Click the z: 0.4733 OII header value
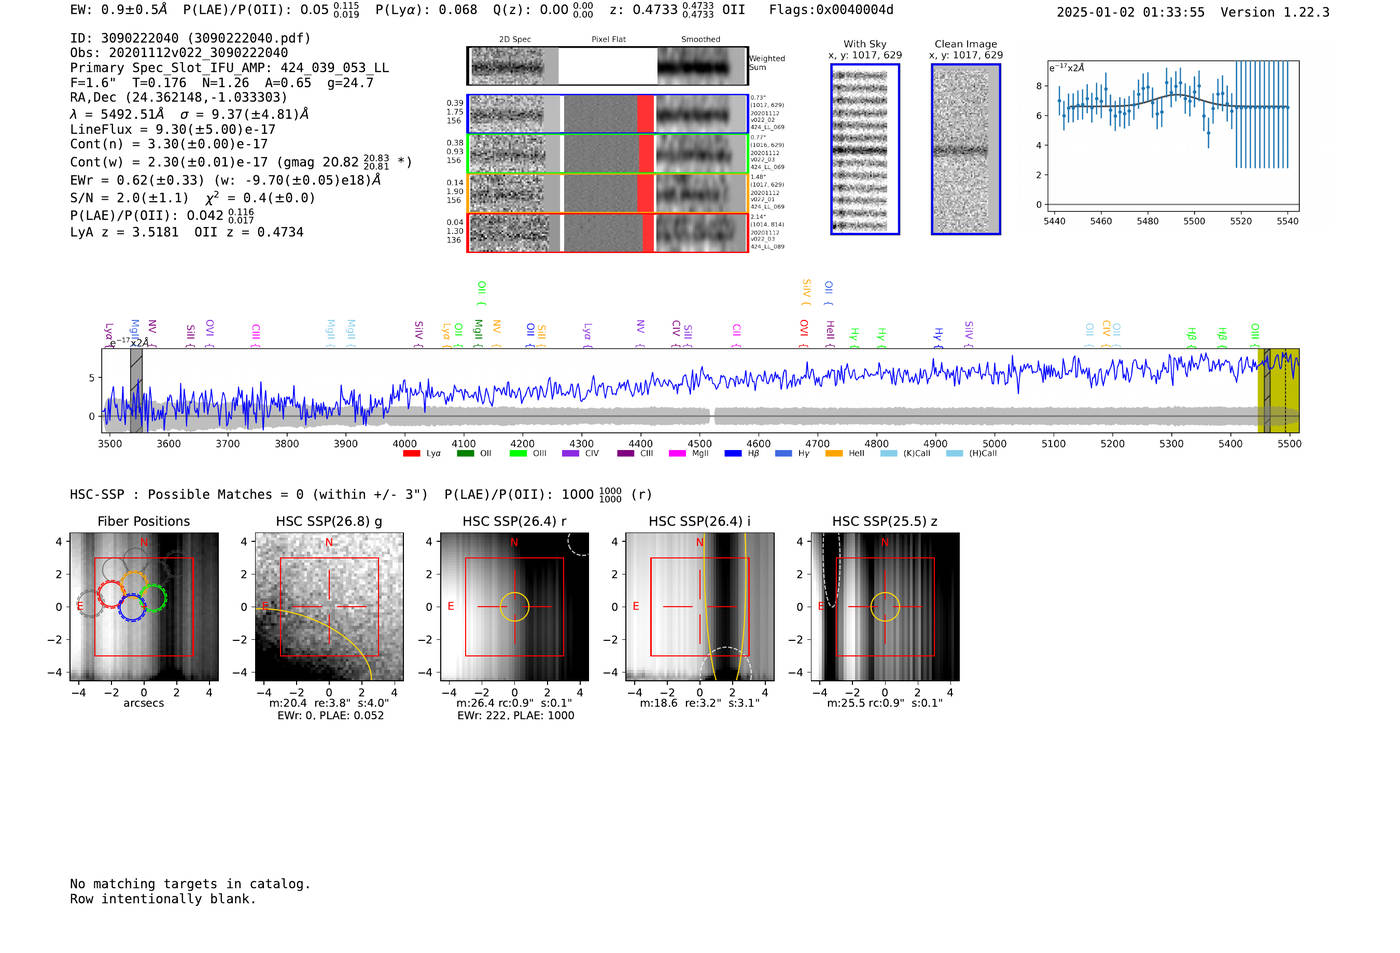Image resolution: width=1400 pixels, height=953 pixels. 677,10
